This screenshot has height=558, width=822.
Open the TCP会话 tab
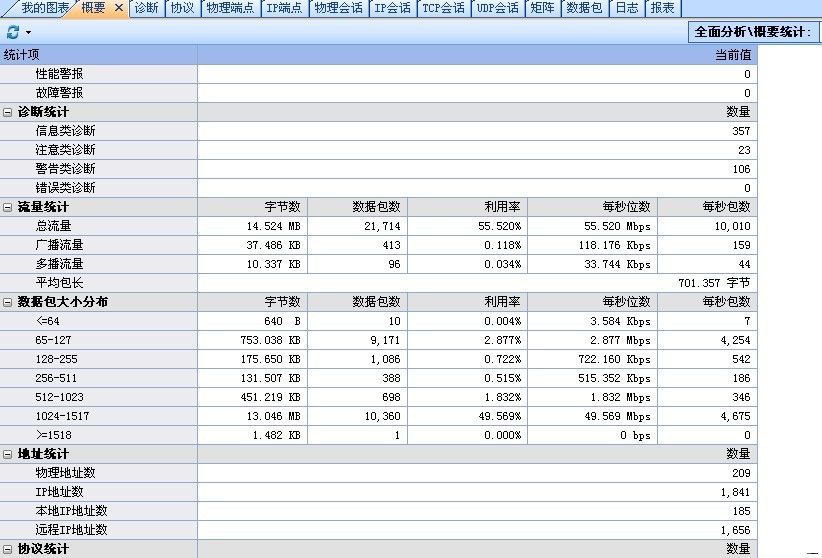pos(443,8)
